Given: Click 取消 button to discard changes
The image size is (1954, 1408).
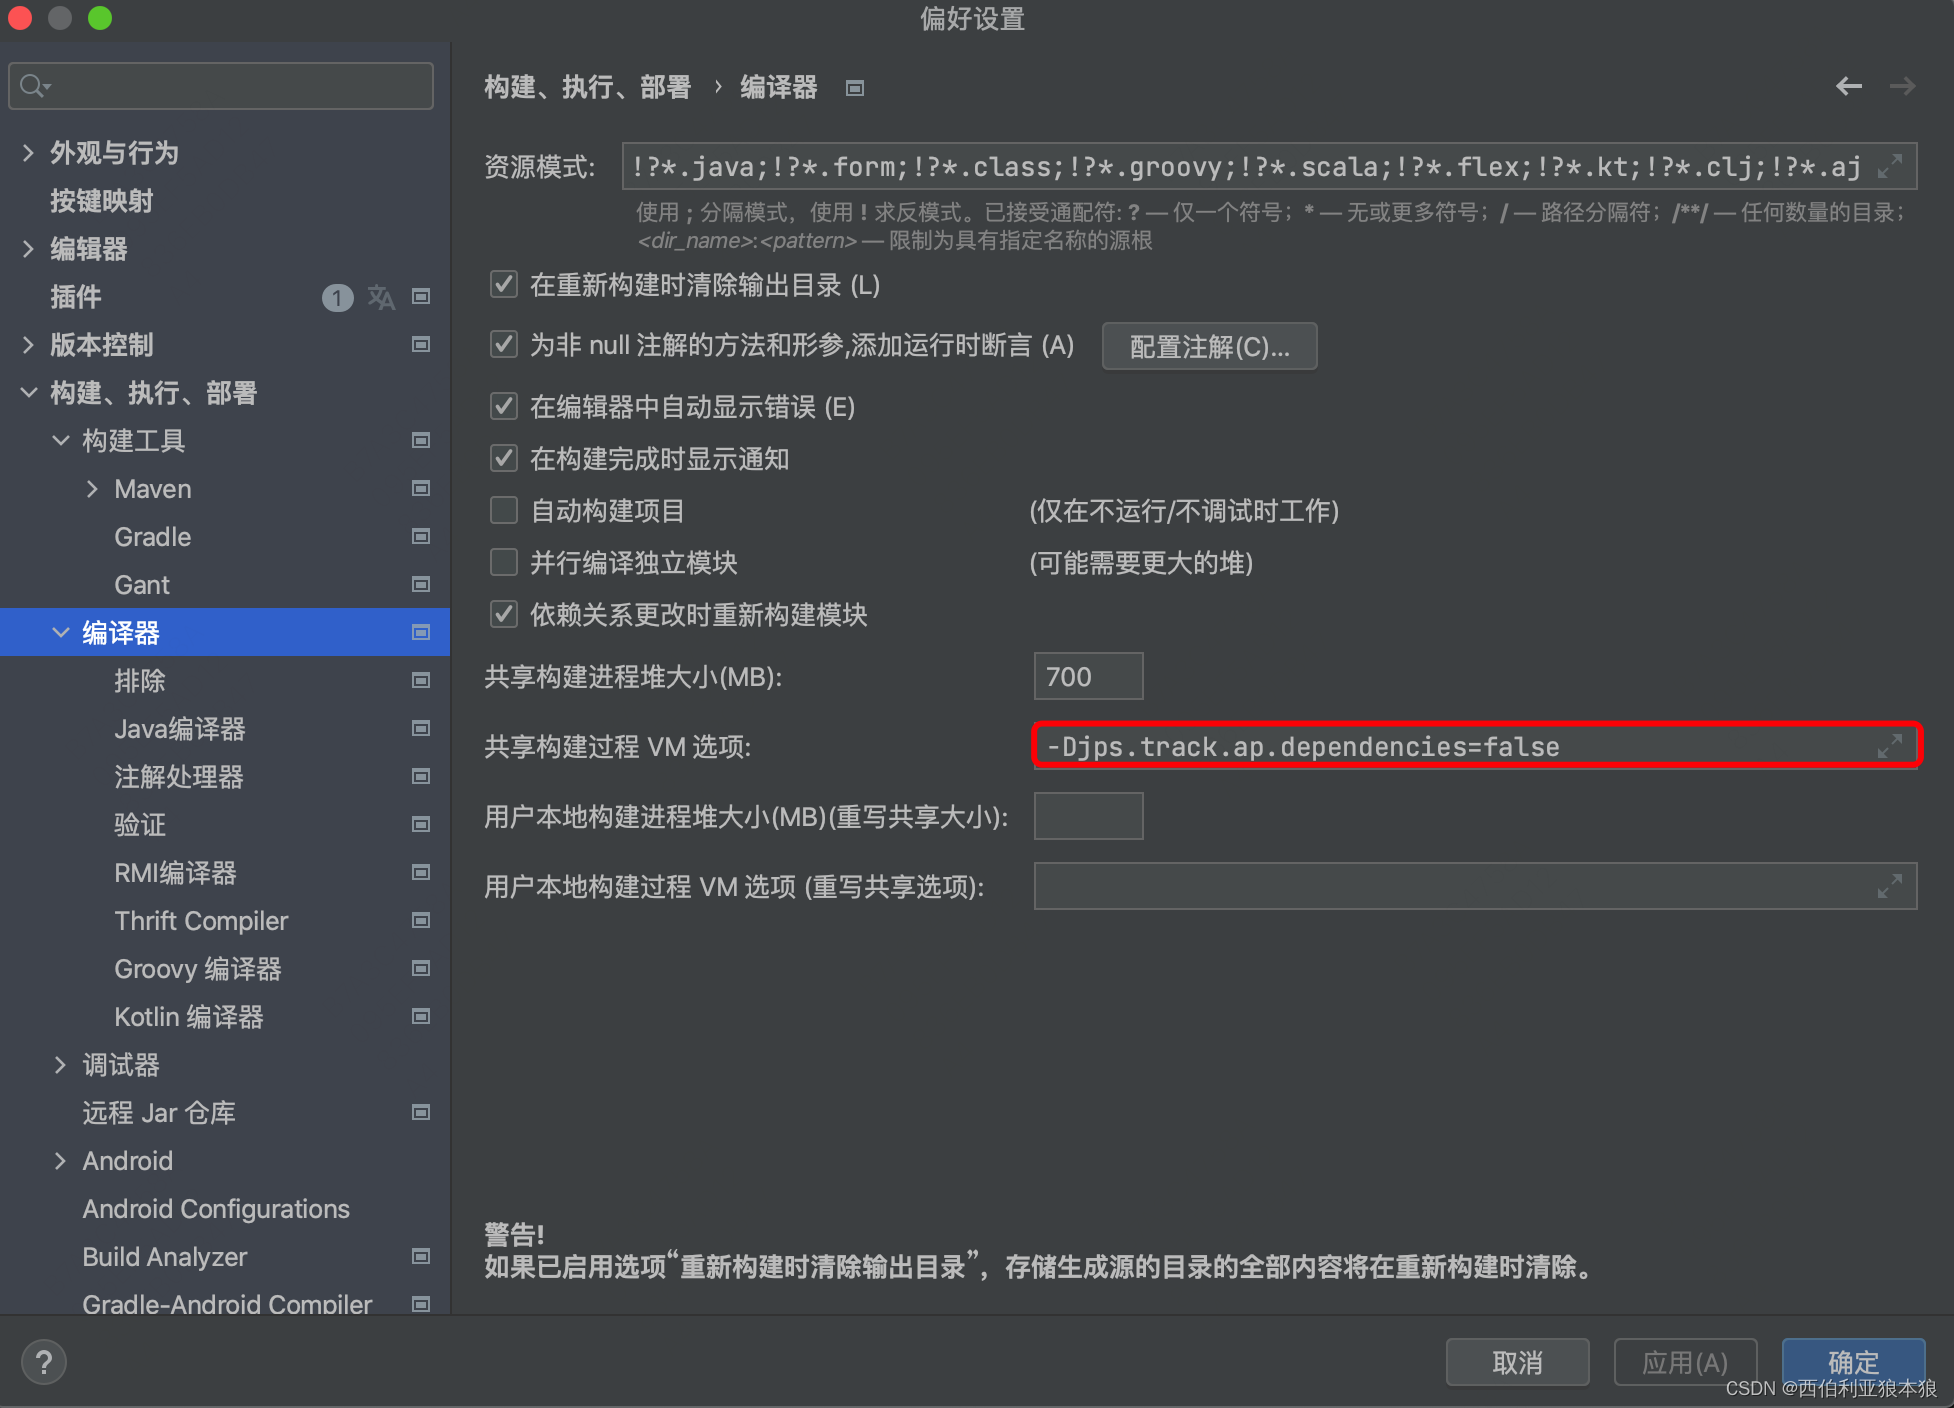Looking at the screenshot, I should [1516, 1364].
